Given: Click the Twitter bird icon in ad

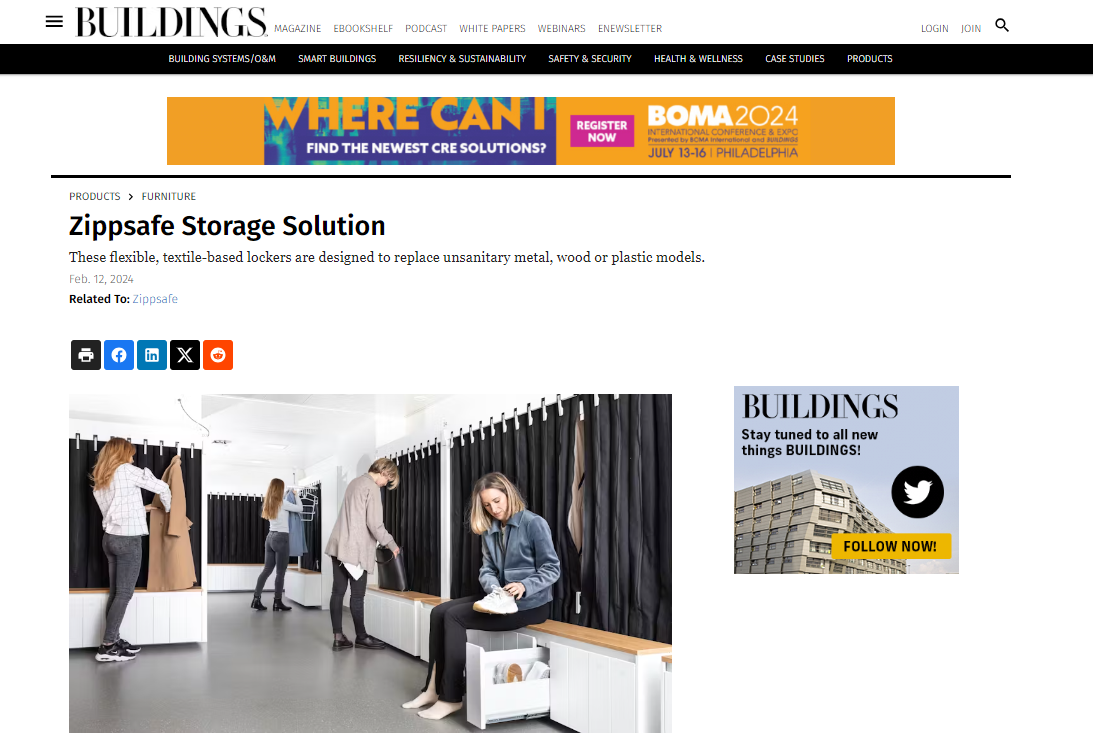Looking at the screenshot, I should pos(917,492).
